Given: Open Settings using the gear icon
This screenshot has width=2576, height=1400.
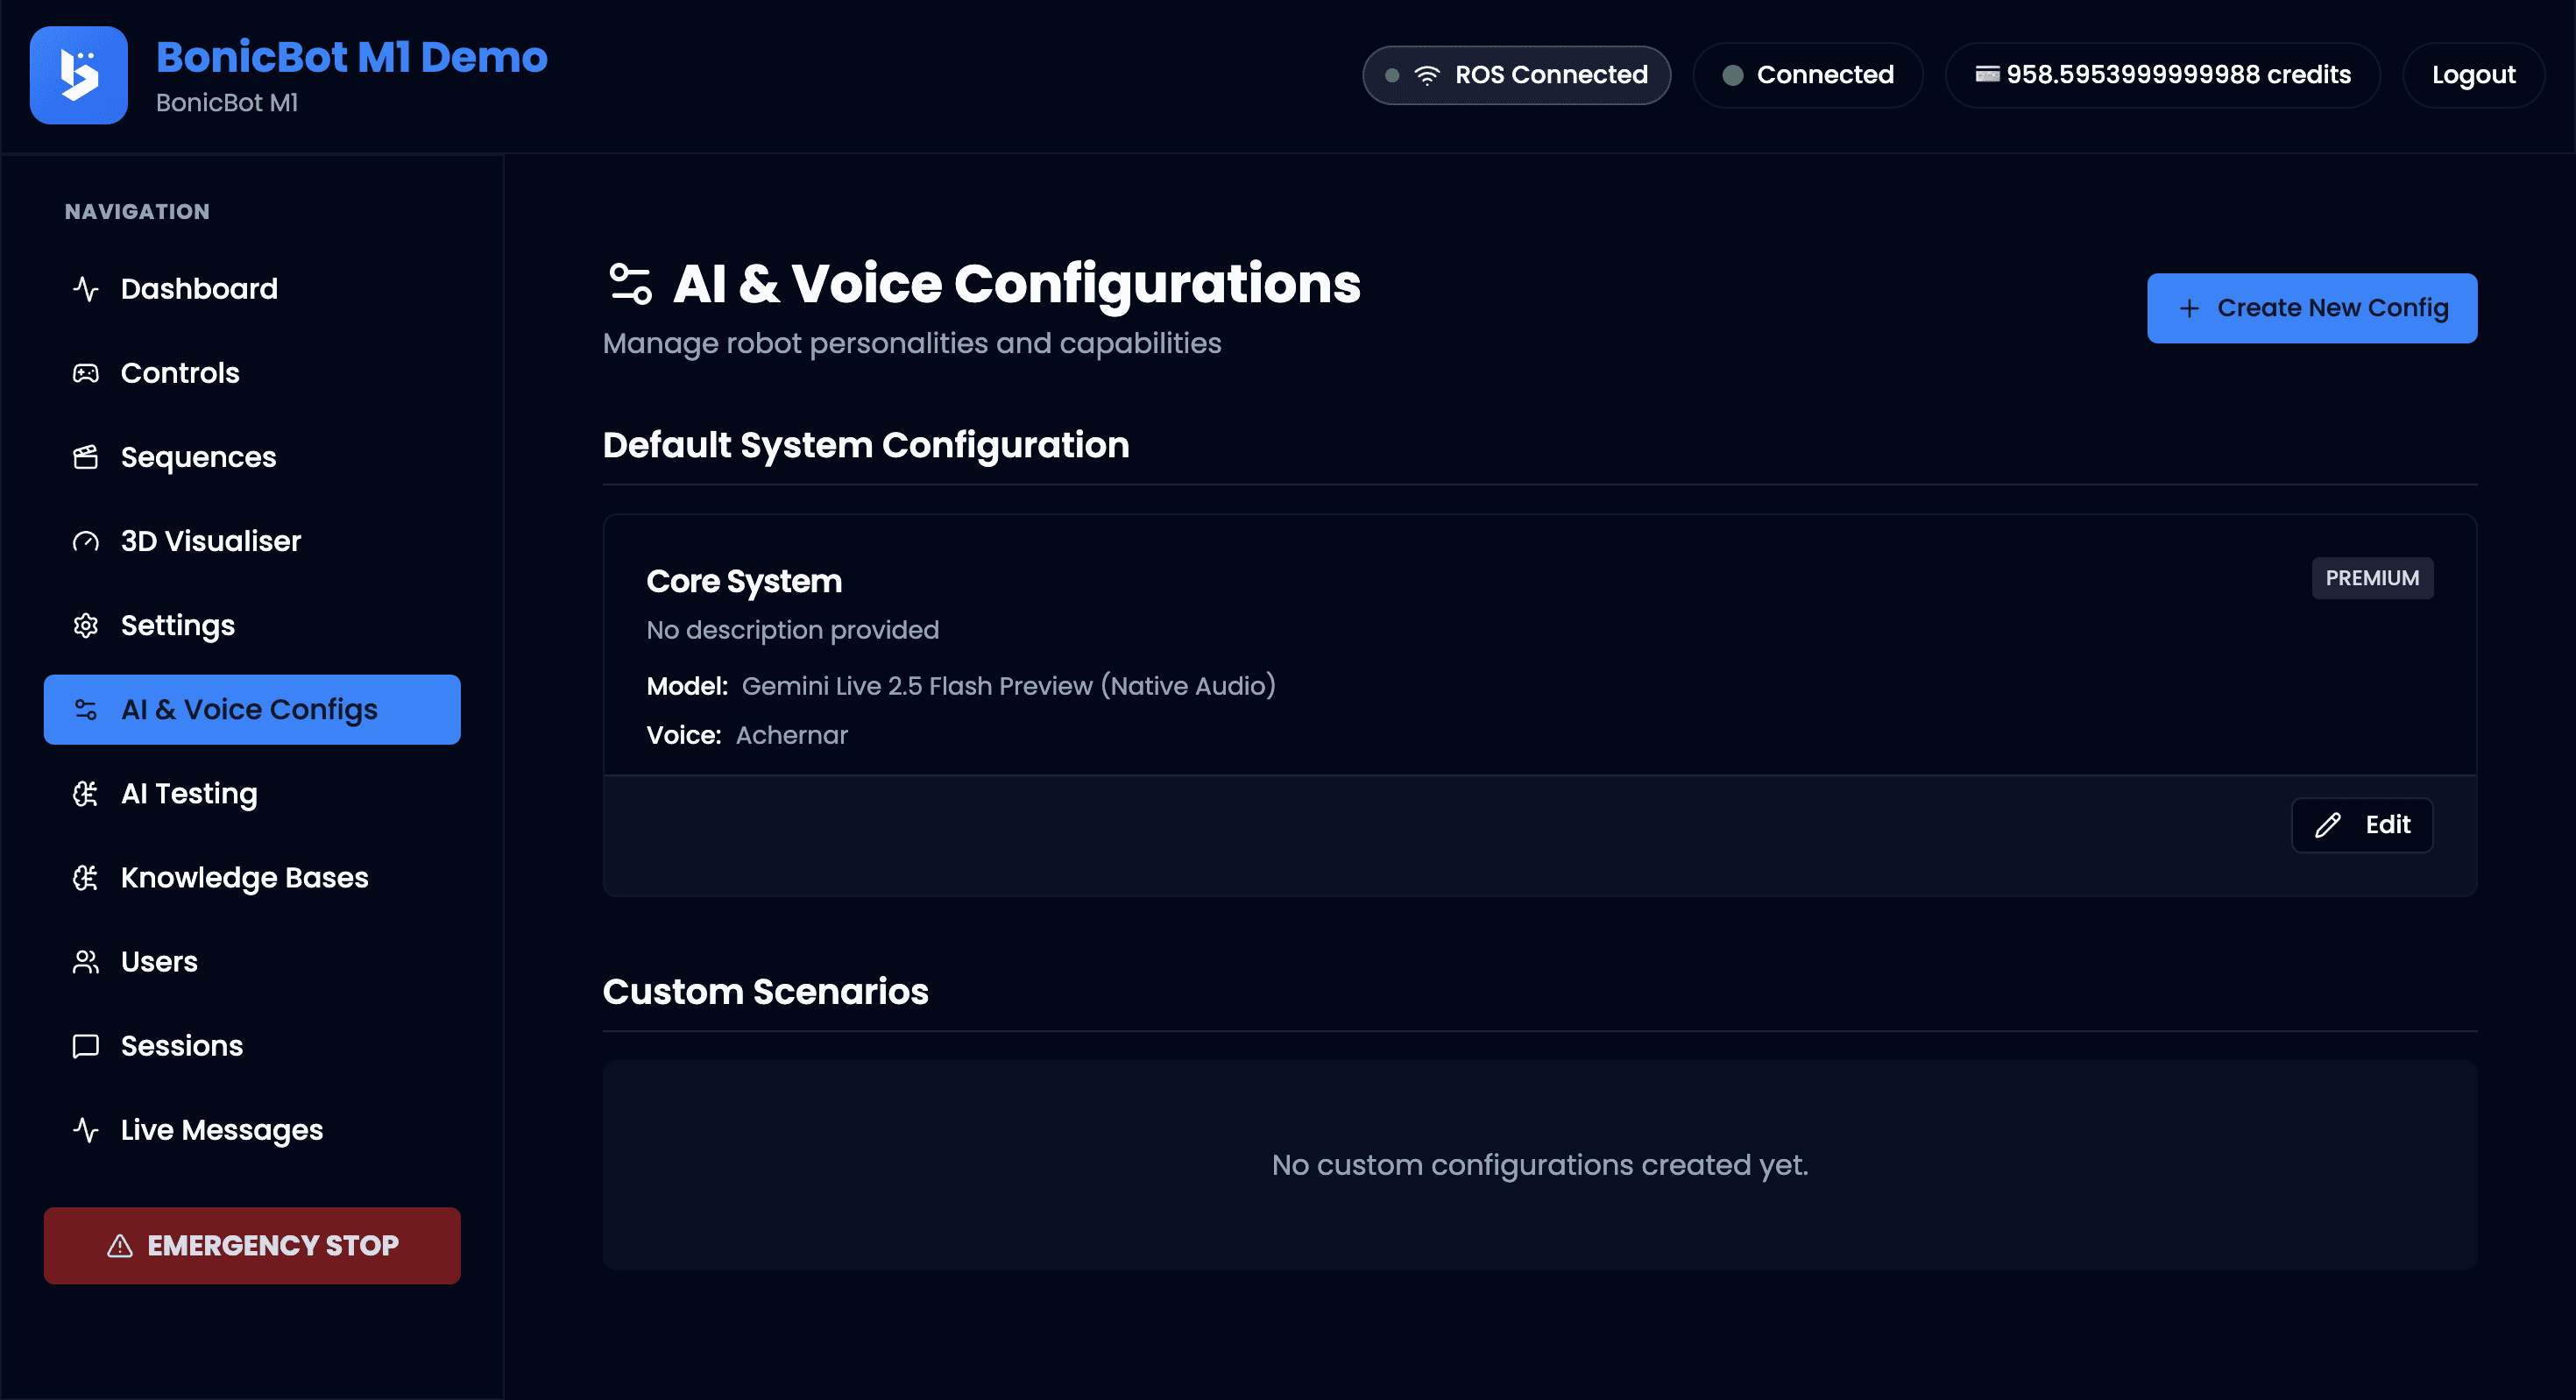Looking at the screenshot, I should click(x=86, y=625).
